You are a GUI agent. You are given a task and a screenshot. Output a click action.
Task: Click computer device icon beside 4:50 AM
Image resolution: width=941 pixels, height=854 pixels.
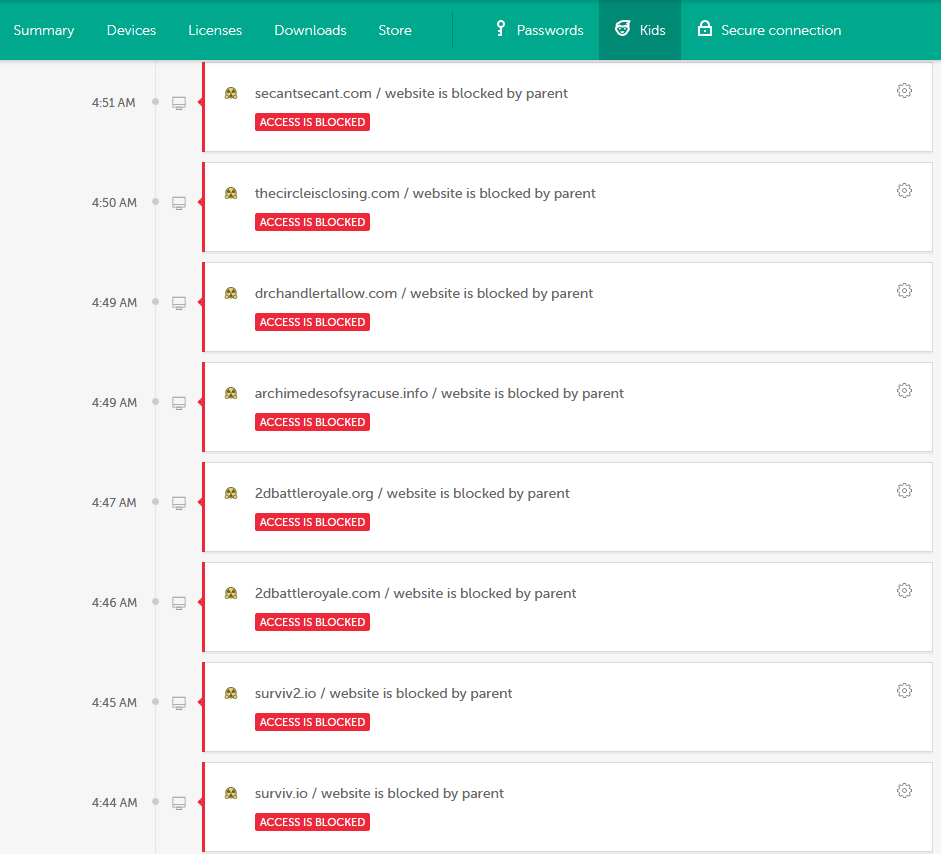tap(179, 203)
